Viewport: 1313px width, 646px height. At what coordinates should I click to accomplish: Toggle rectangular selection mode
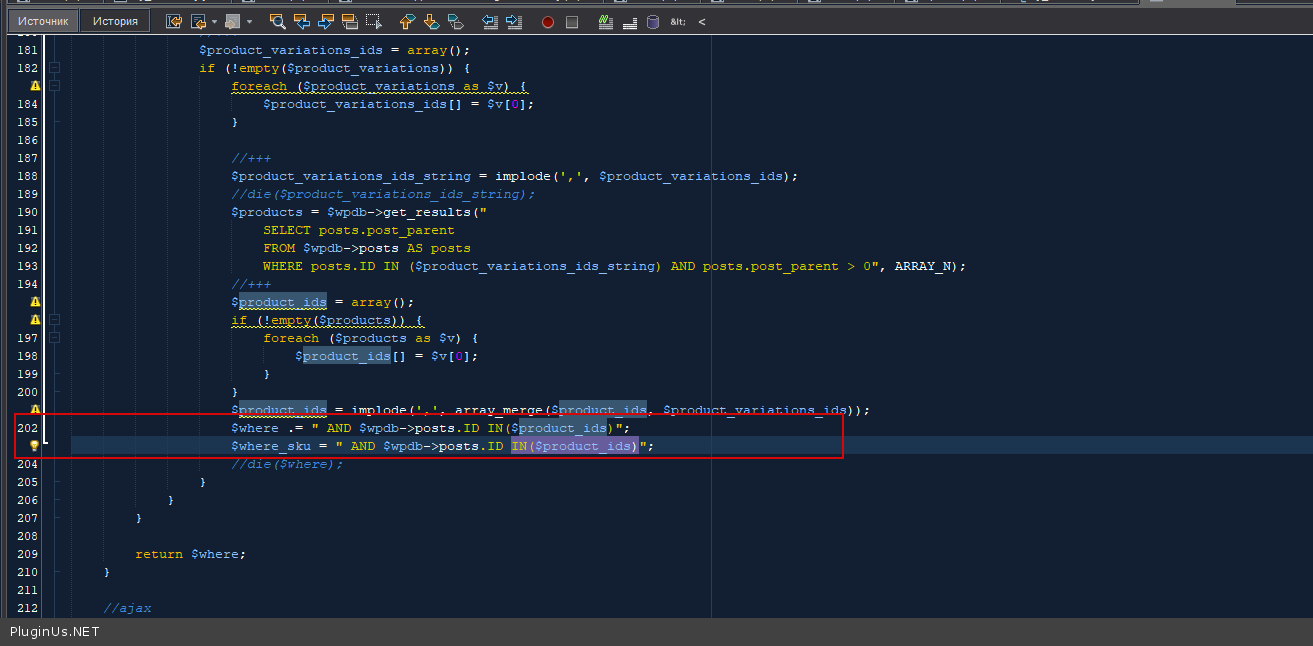point(373,21)
